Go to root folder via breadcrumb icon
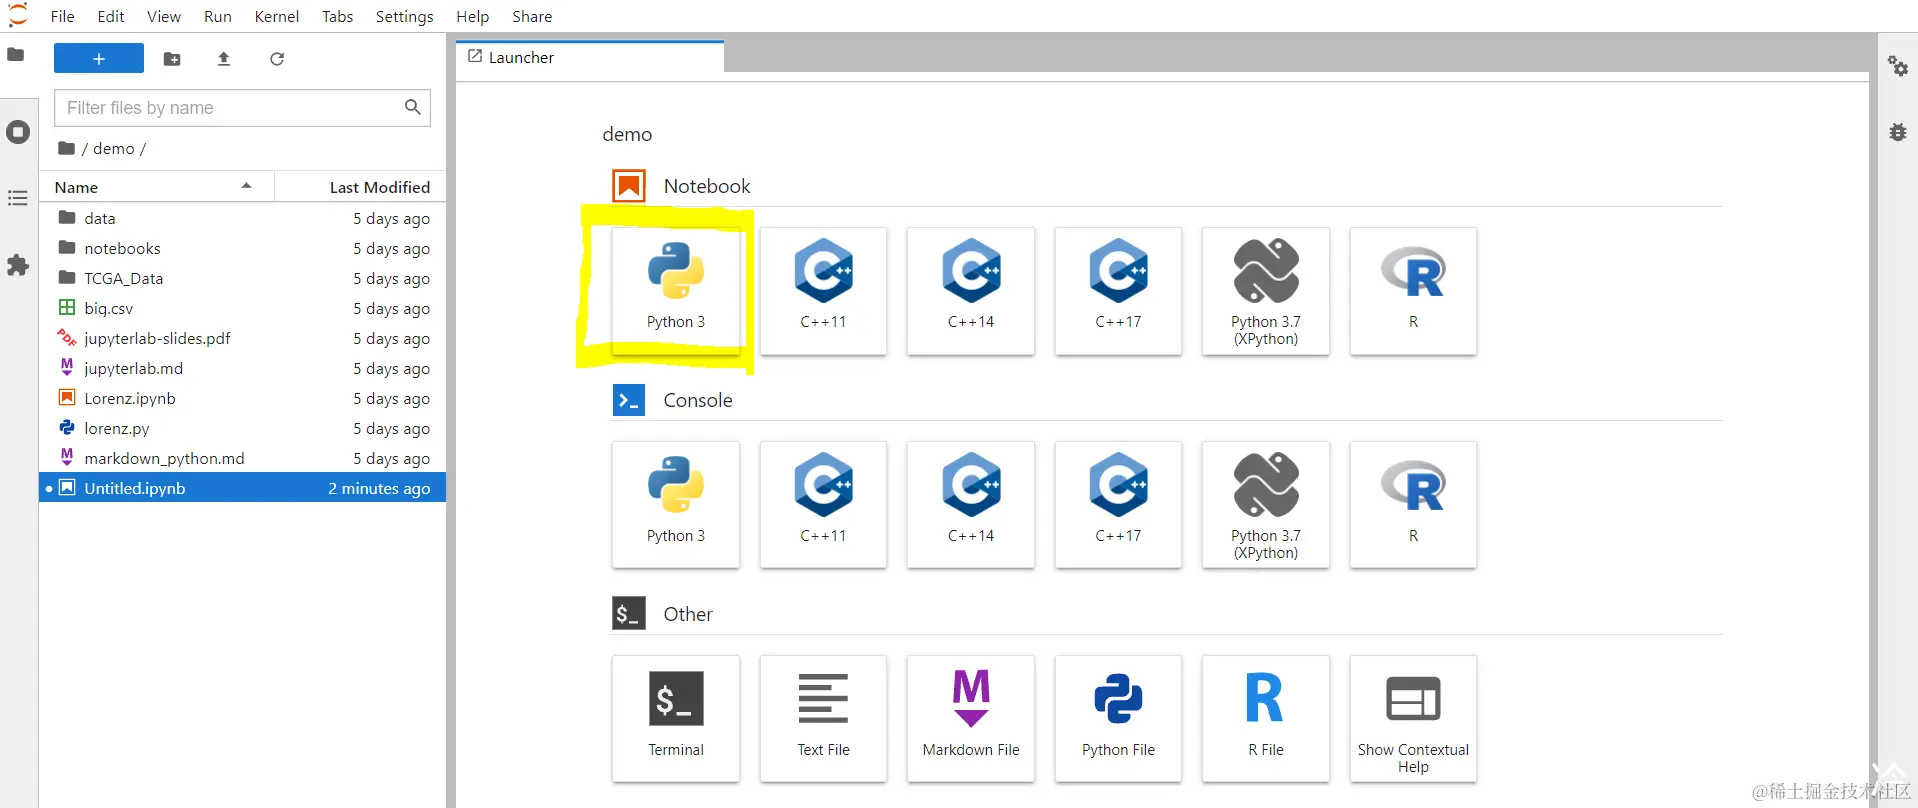Image resolution: width=1918 pixels, height=808 pixels. pyautogui.click(x=67, y=148)
